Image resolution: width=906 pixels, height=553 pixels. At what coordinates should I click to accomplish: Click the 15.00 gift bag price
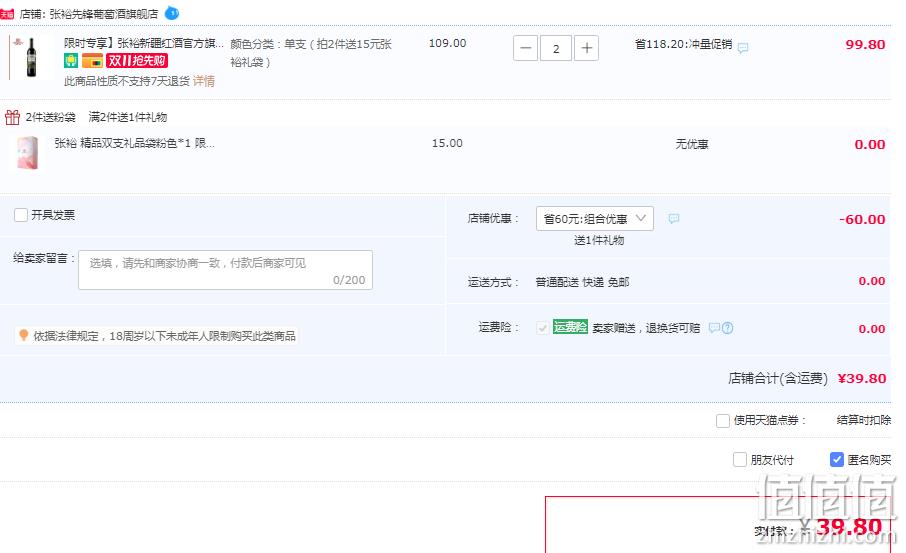click(x=447, y=143)
